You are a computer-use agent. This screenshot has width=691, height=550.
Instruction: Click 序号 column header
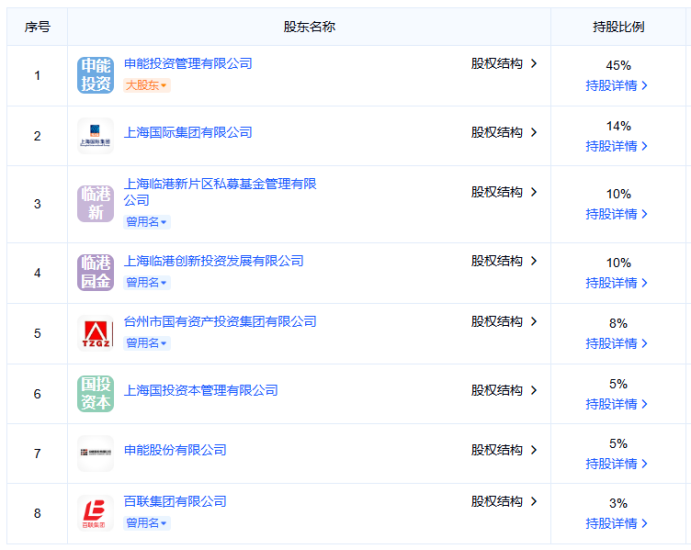[x=37, y=27]
